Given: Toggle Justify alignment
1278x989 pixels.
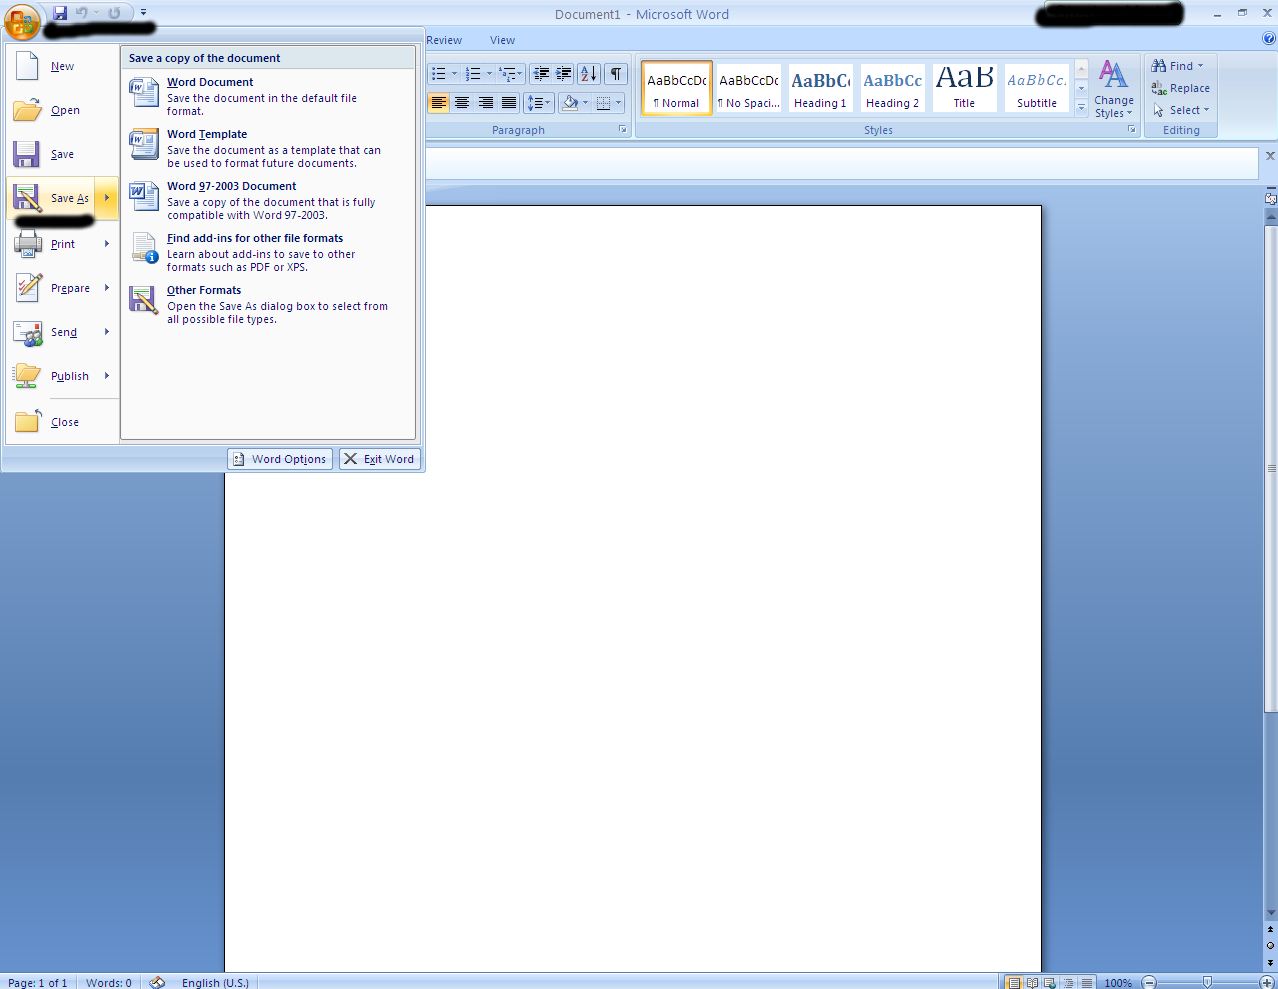Looking at the screenshot, I should point(509,103).
